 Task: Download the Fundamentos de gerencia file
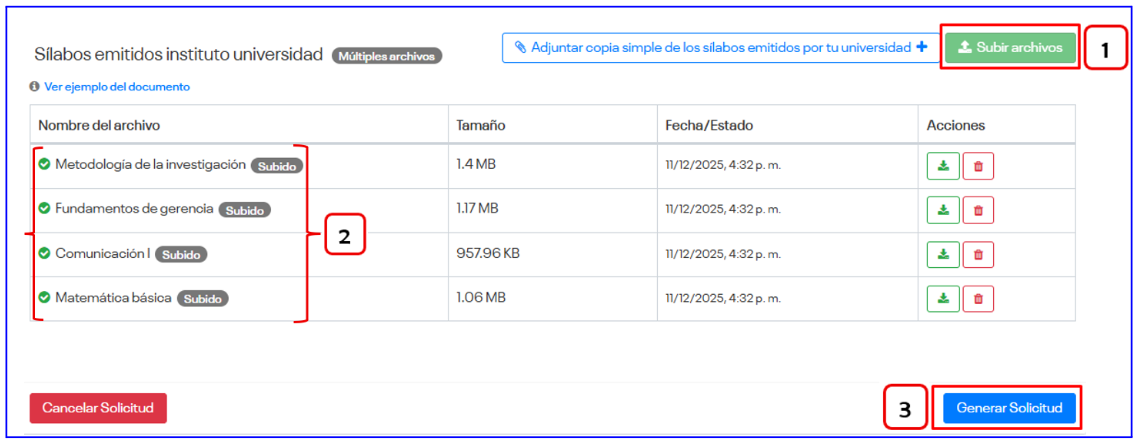tap(943, 210)
